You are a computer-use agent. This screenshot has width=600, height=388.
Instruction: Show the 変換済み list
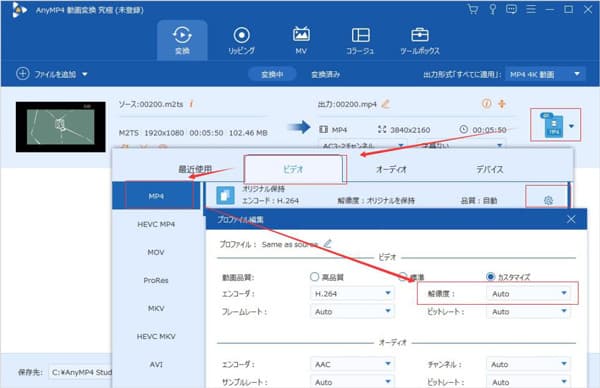pyautogui.click(x=326, y=74)
